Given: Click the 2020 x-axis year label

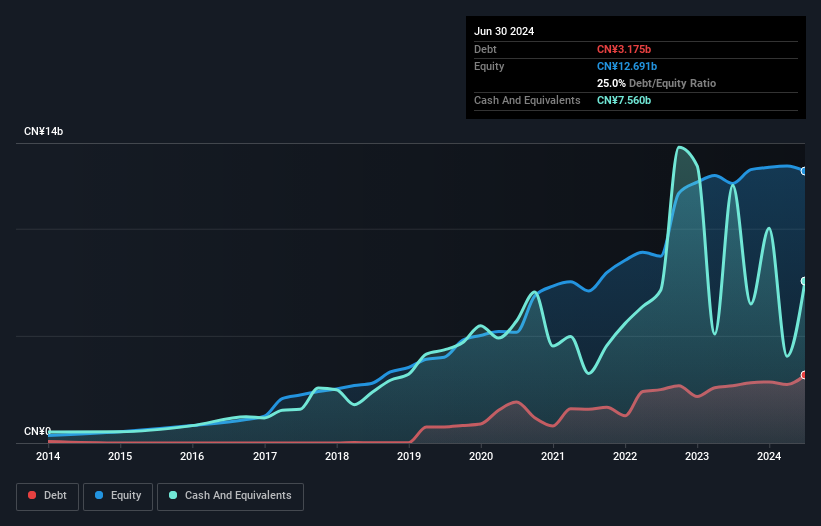Looking at the screenshot, I should (481, 456).
